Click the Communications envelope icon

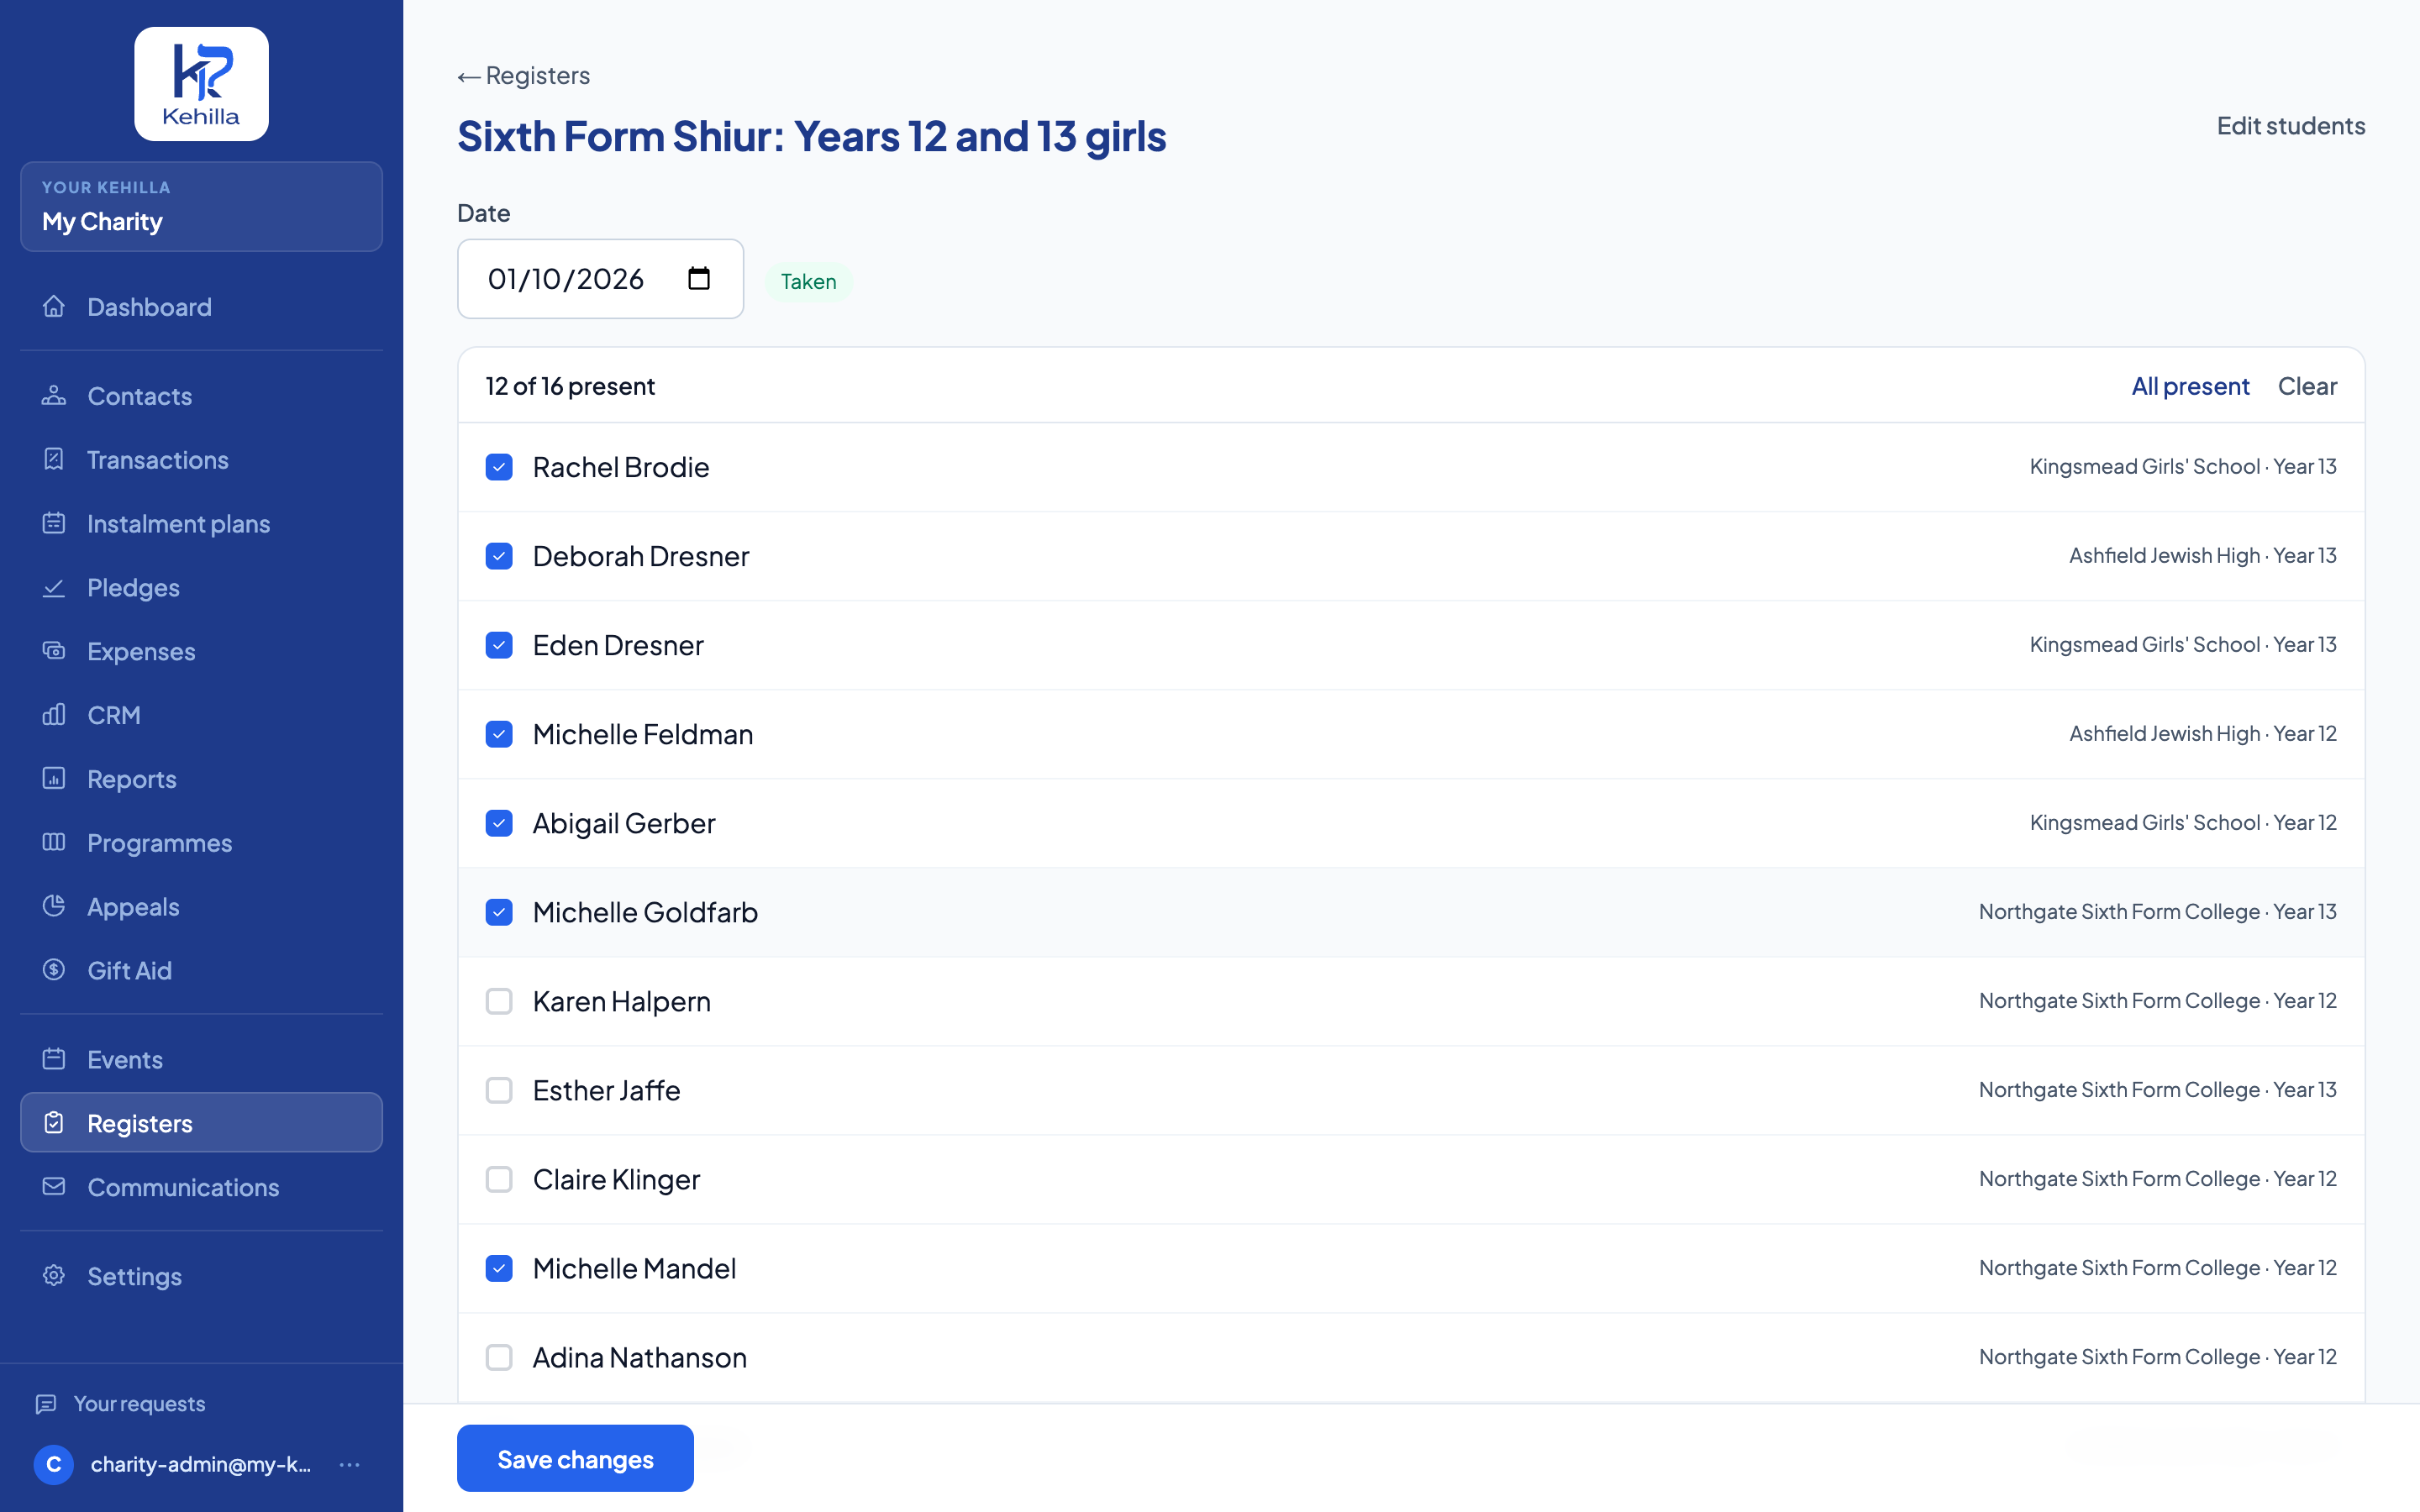[x=54, y=1186]
